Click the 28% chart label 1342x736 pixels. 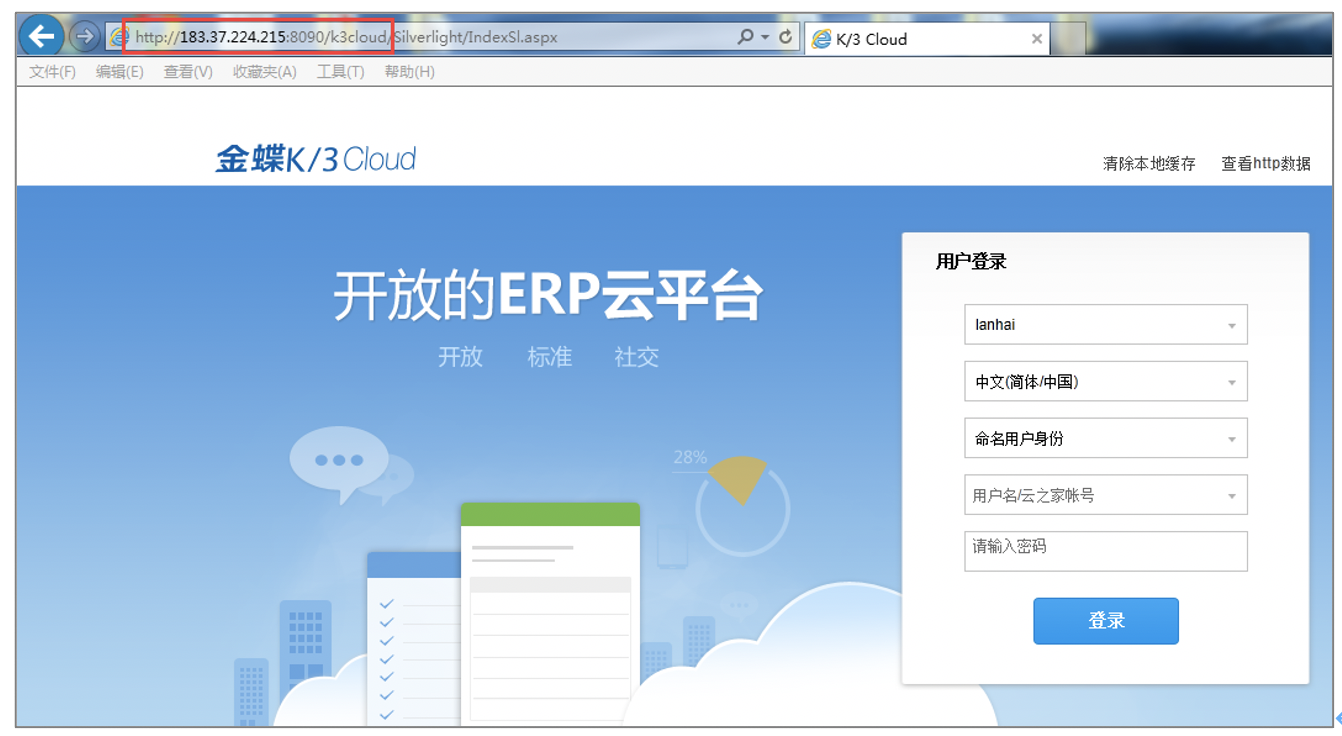coord(690,458)
